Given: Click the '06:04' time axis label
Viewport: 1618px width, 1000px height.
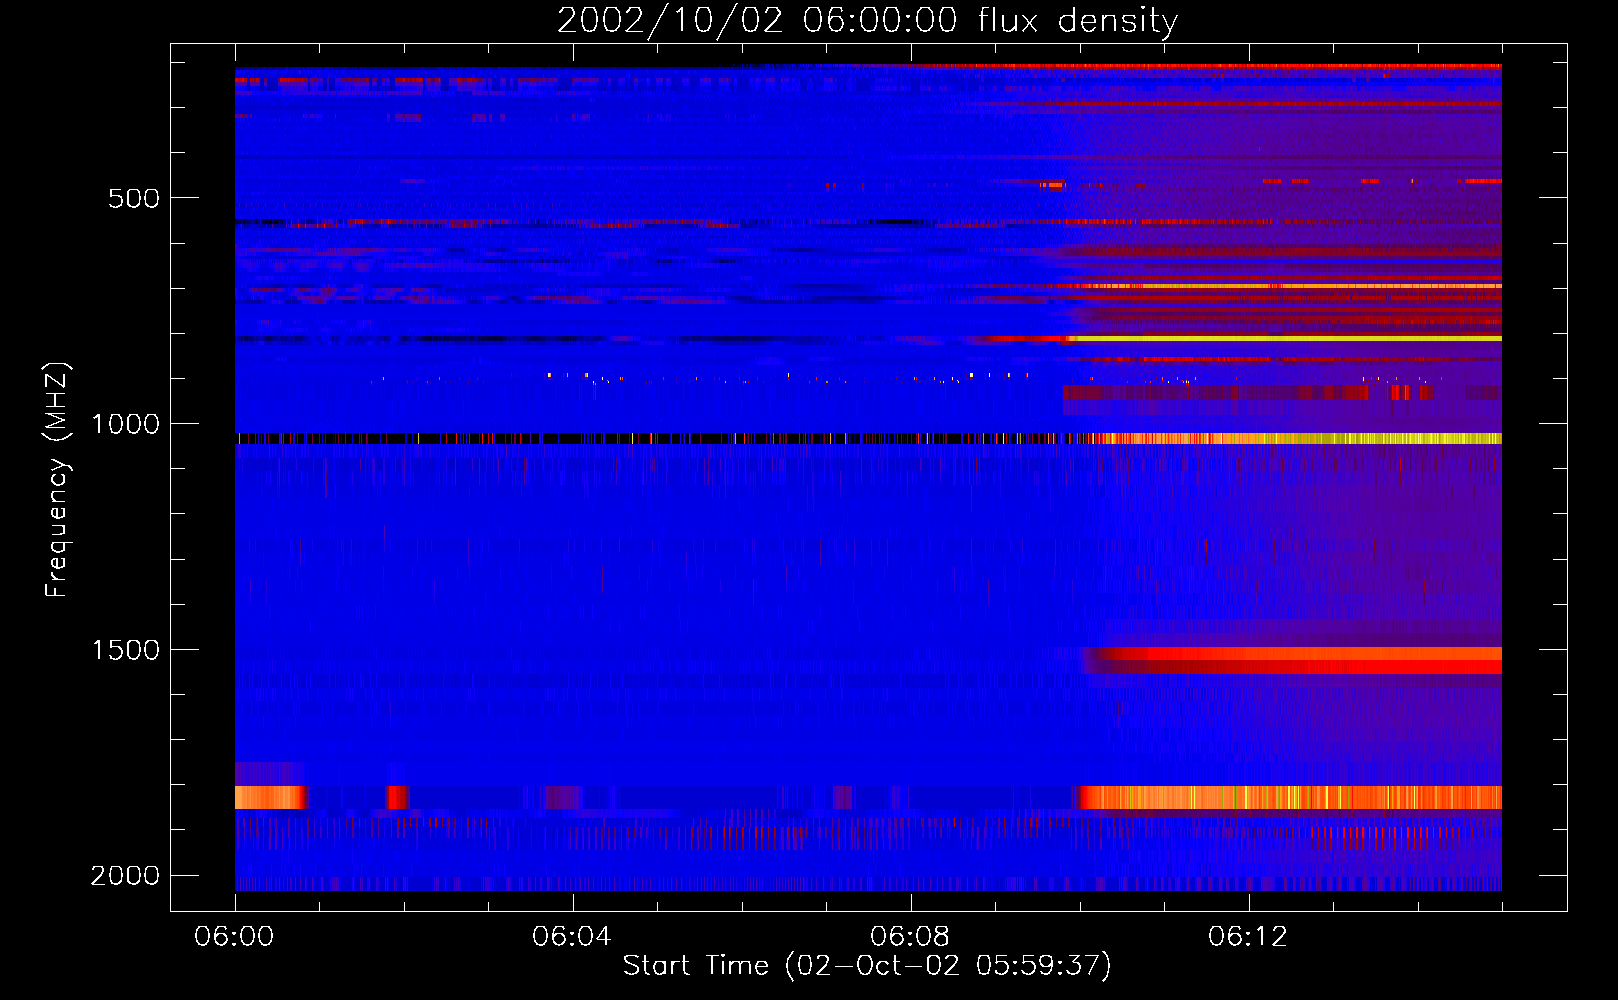Looking at the screenshot, I should pyautogui.click(x=572, y=937).
